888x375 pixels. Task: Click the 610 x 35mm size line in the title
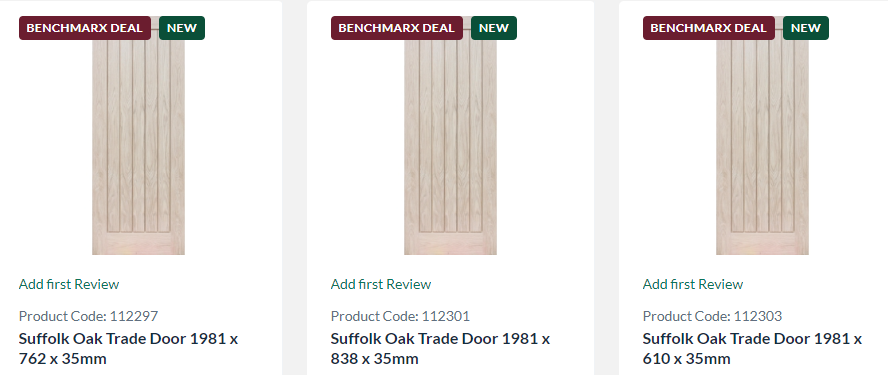(x=687, y=359)
